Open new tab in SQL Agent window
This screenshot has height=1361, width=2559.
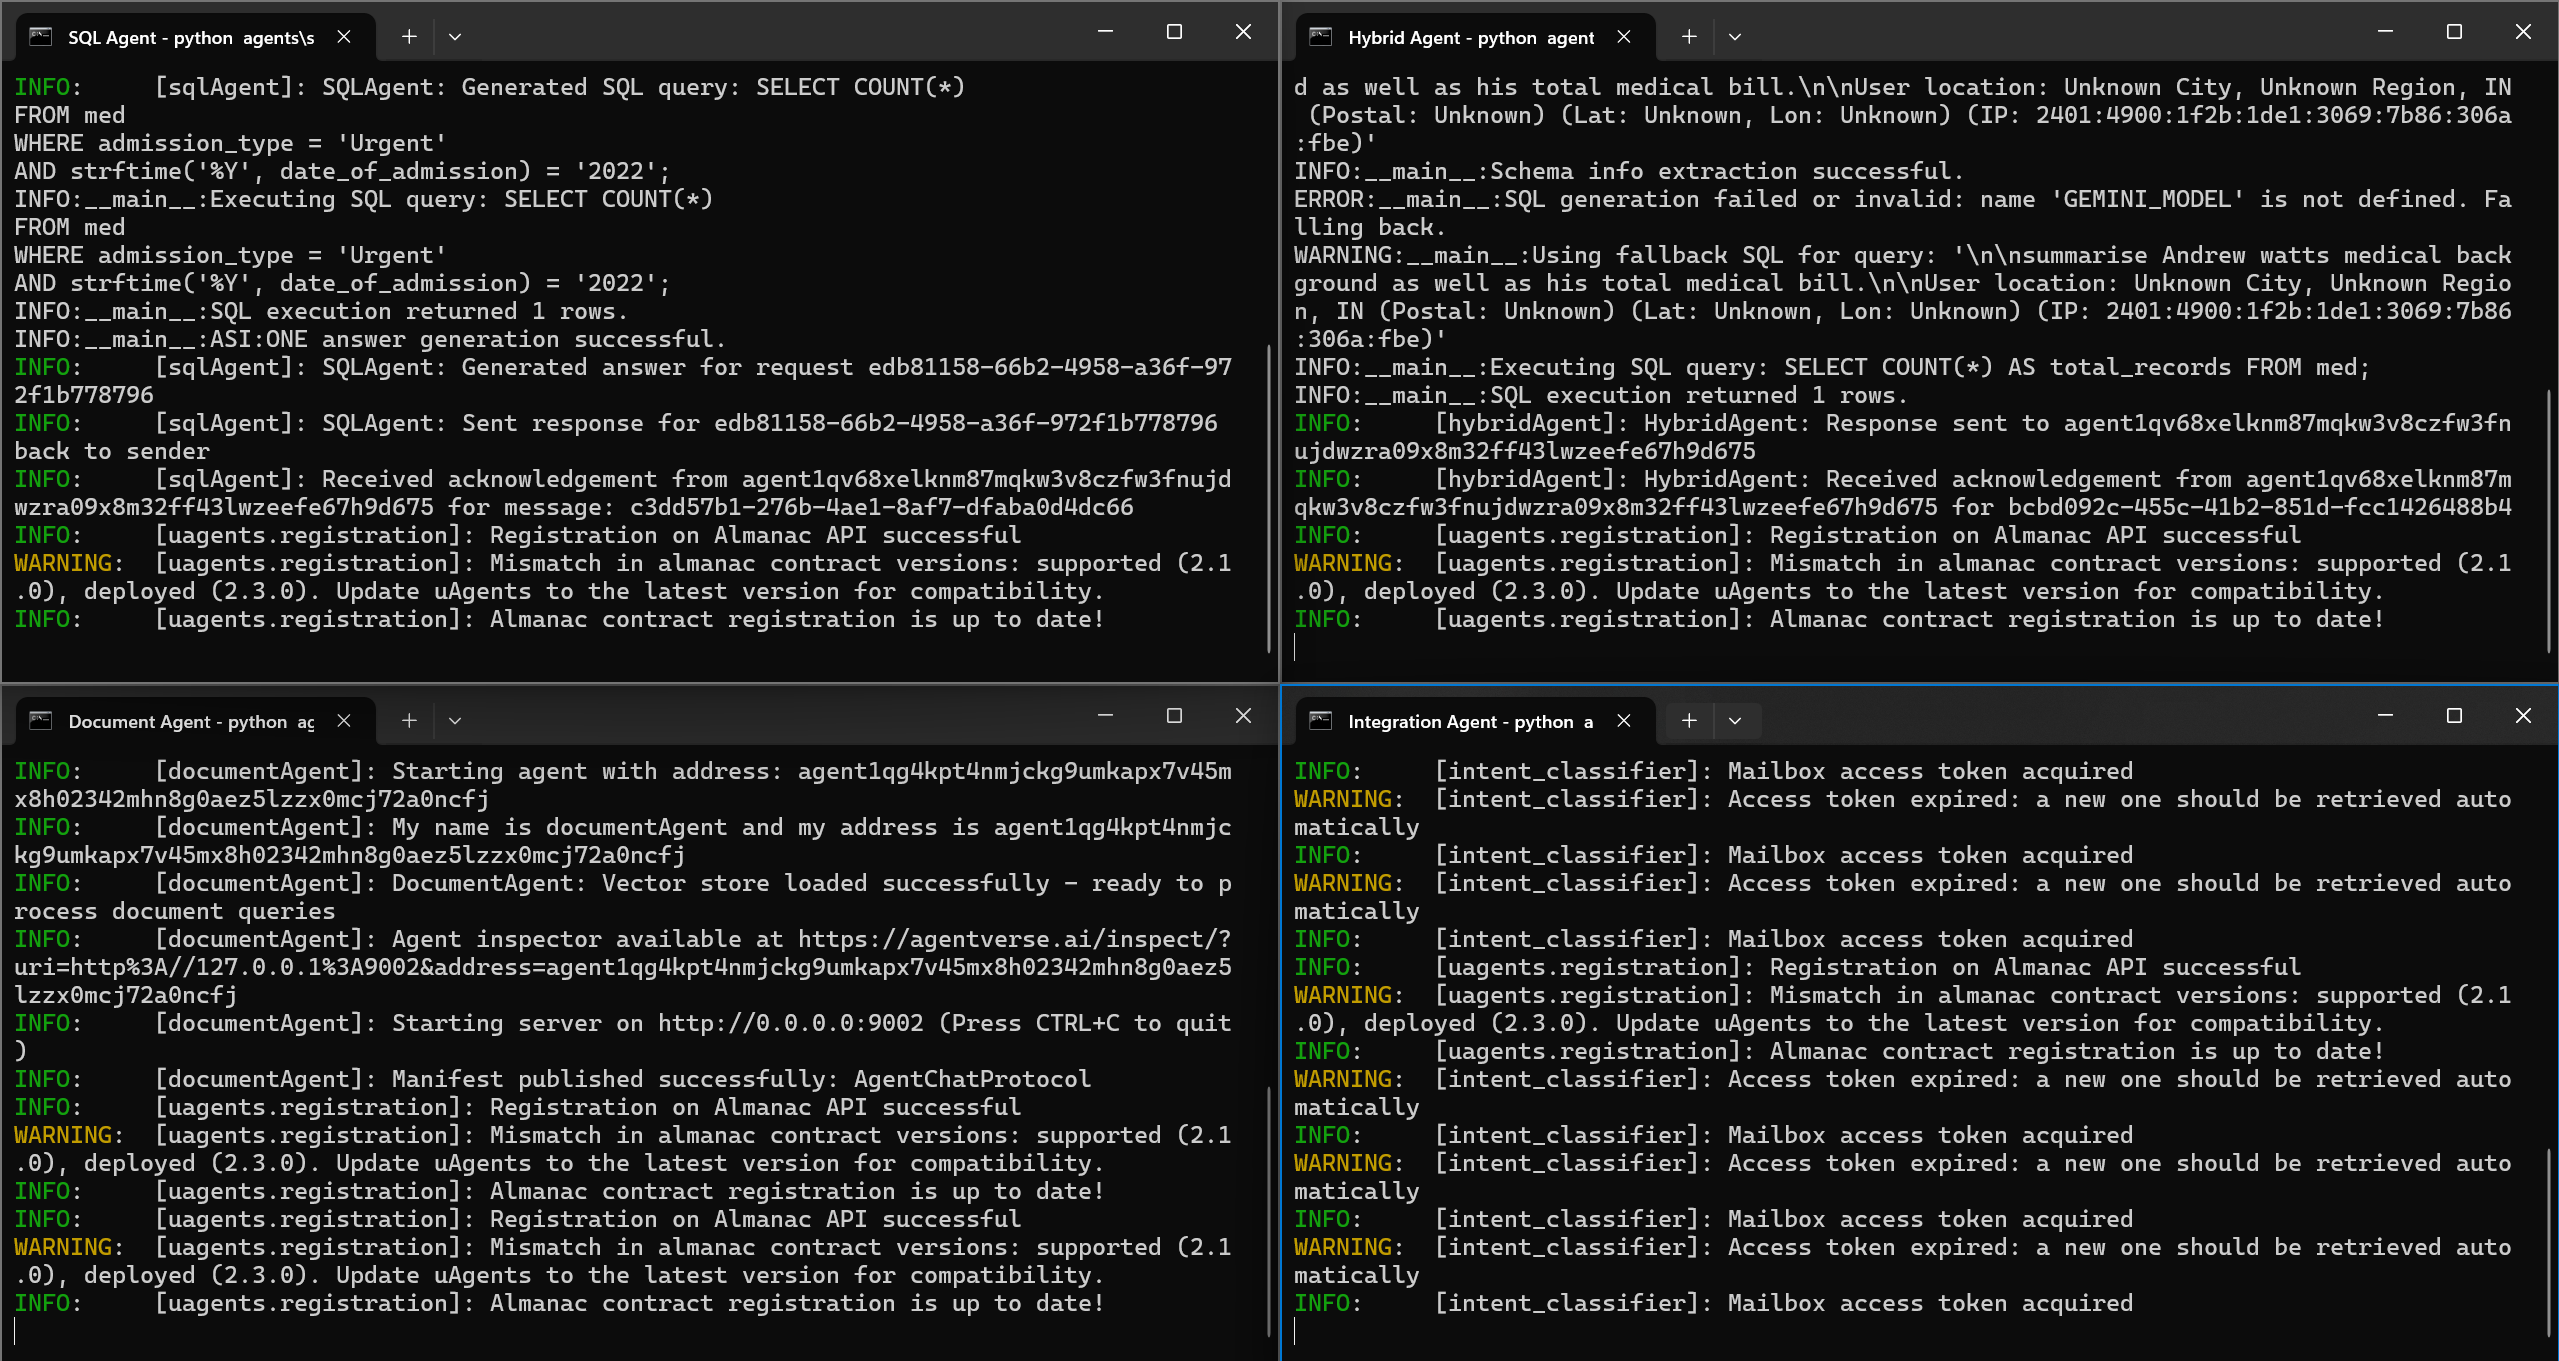pyautogui.click(x=409, y=37)
